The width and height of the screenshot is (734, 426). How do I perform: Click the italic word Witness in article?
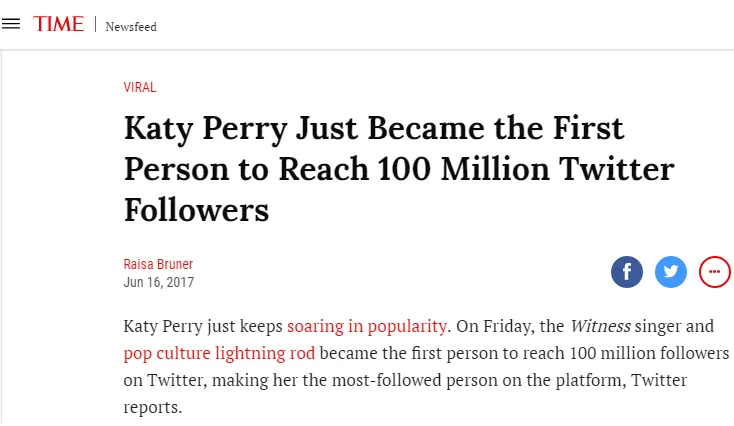click(x=601, y=326)
